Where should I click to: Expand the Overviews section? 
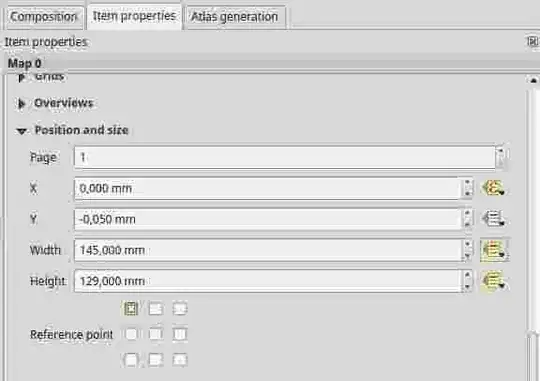(21, 103)
